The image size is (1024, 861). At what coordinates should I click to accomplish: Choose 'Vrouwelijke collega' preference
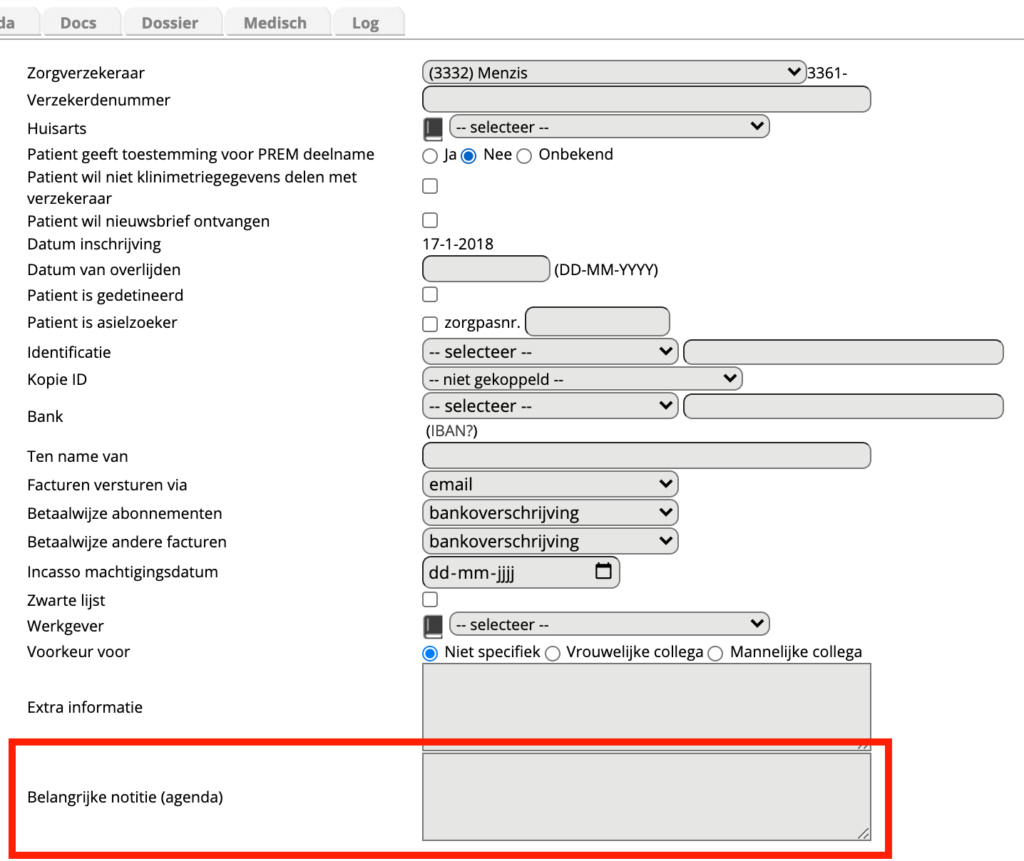(x=552, y=653)
